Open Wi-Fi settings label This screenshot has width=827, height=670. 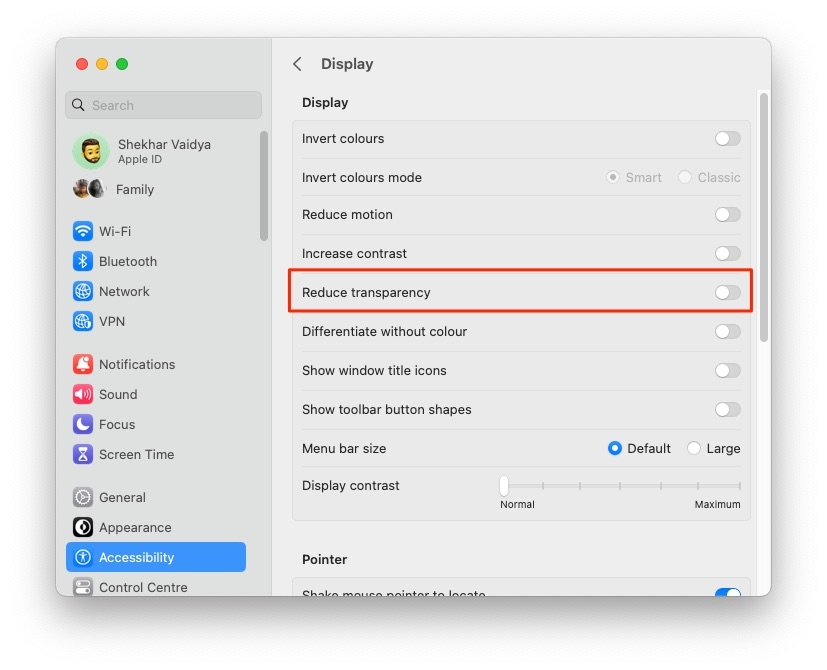click(x=115, y=231)
